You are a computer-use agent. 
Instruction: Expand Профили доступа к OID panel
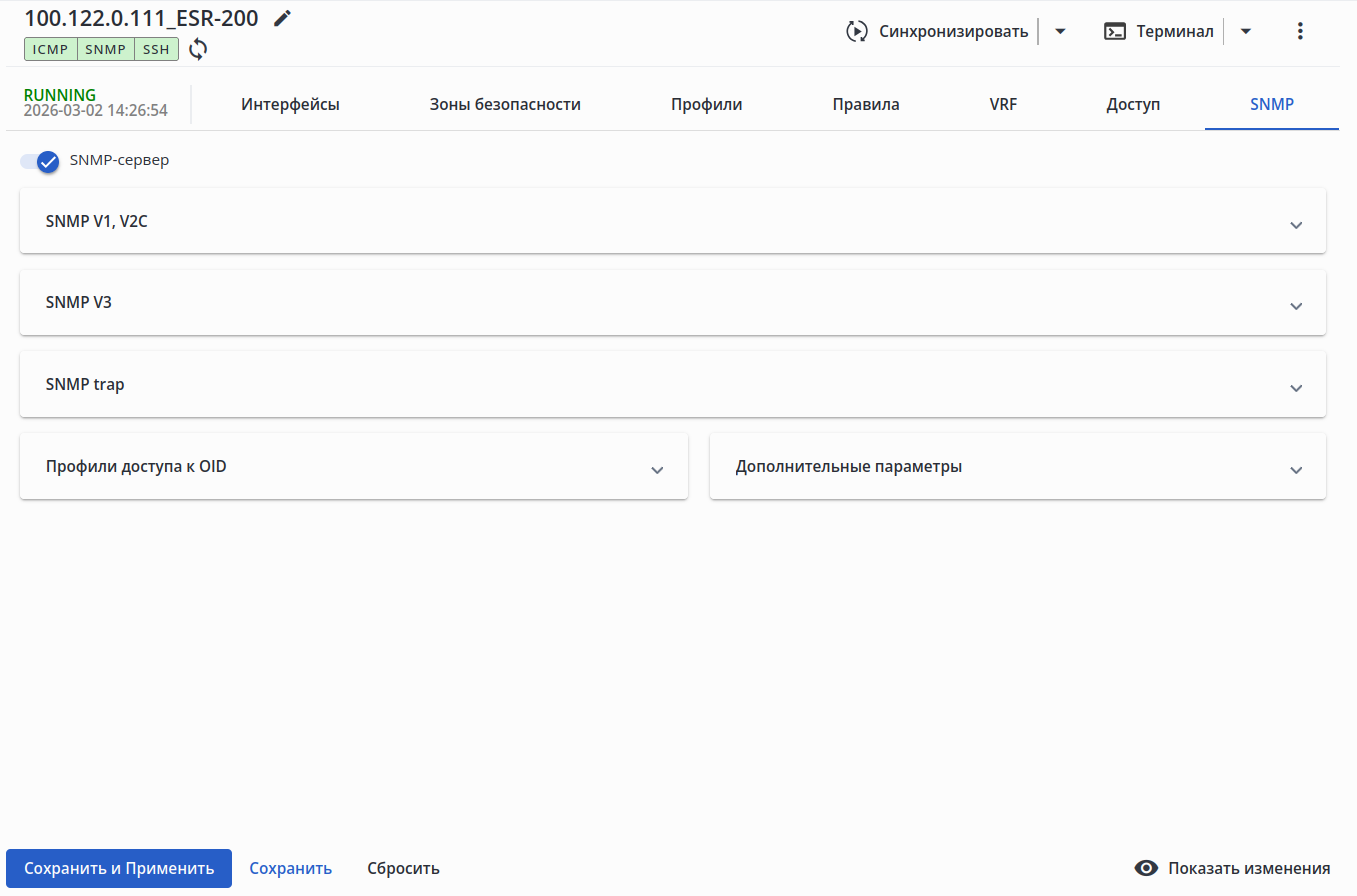354,467
